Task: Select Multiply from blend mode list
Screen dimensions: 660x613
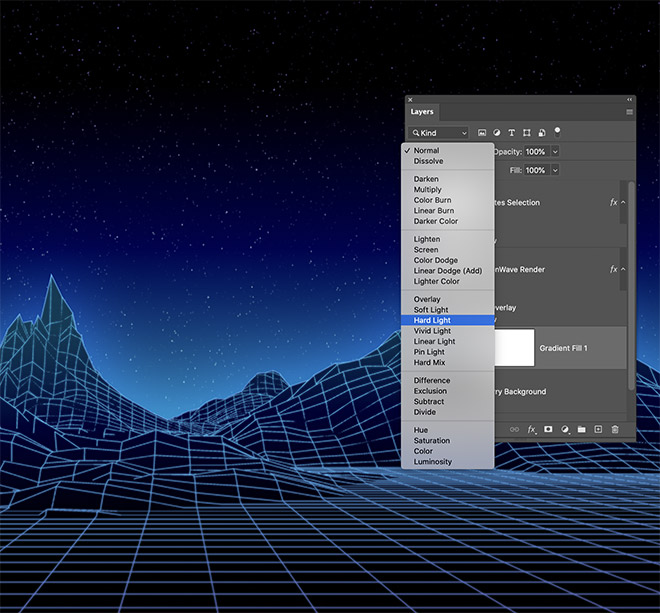Action: 428,189
